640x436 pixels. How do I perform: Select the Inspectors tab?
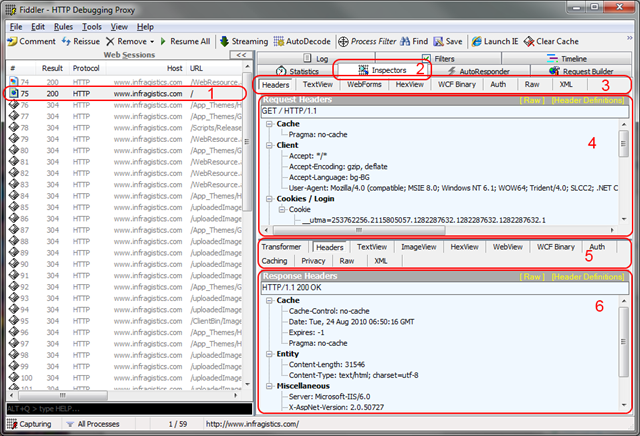(382, 70)
